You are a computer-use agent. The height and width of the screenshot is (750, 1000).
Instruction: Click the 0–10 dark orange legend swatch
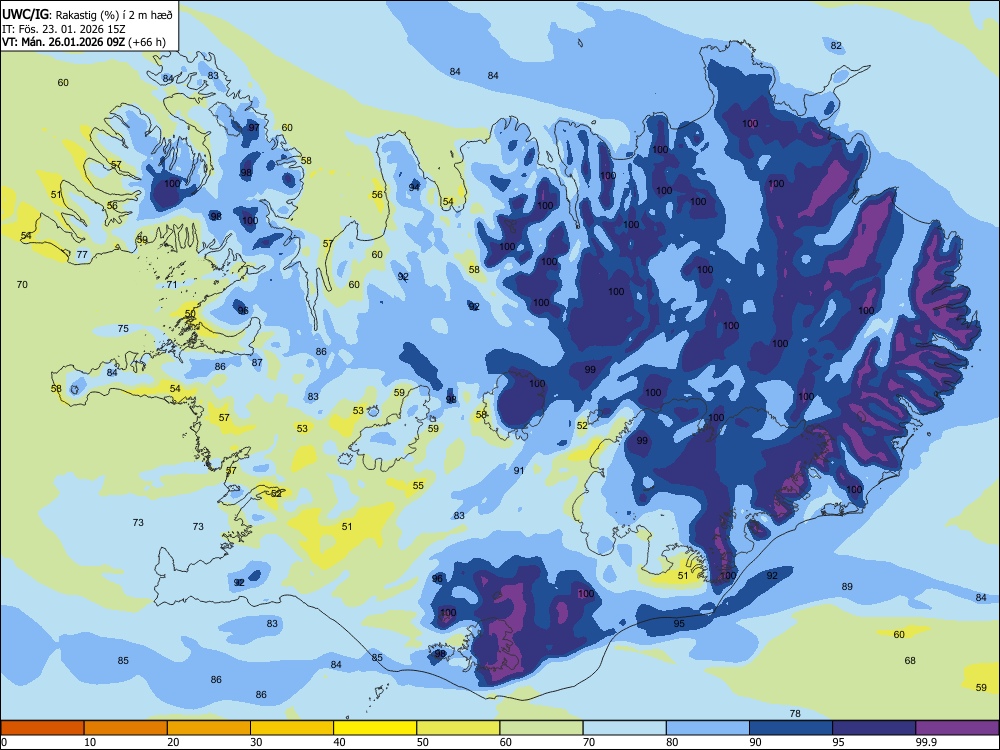coord(42,728)
